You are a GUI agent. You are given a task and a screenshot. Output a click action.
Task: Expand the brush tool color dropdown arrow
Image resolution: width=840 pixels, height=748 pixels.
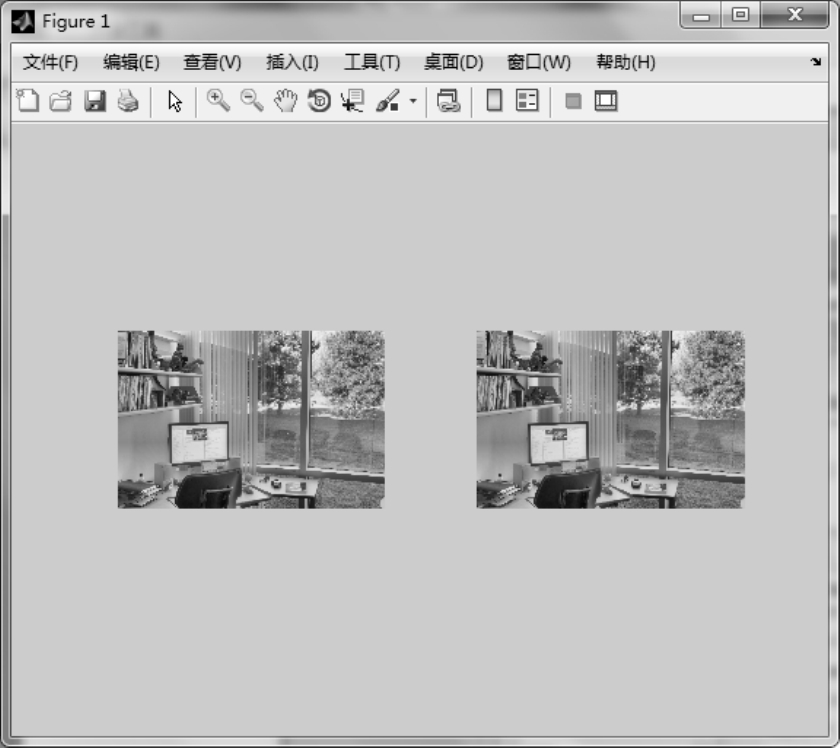[413, 100]
